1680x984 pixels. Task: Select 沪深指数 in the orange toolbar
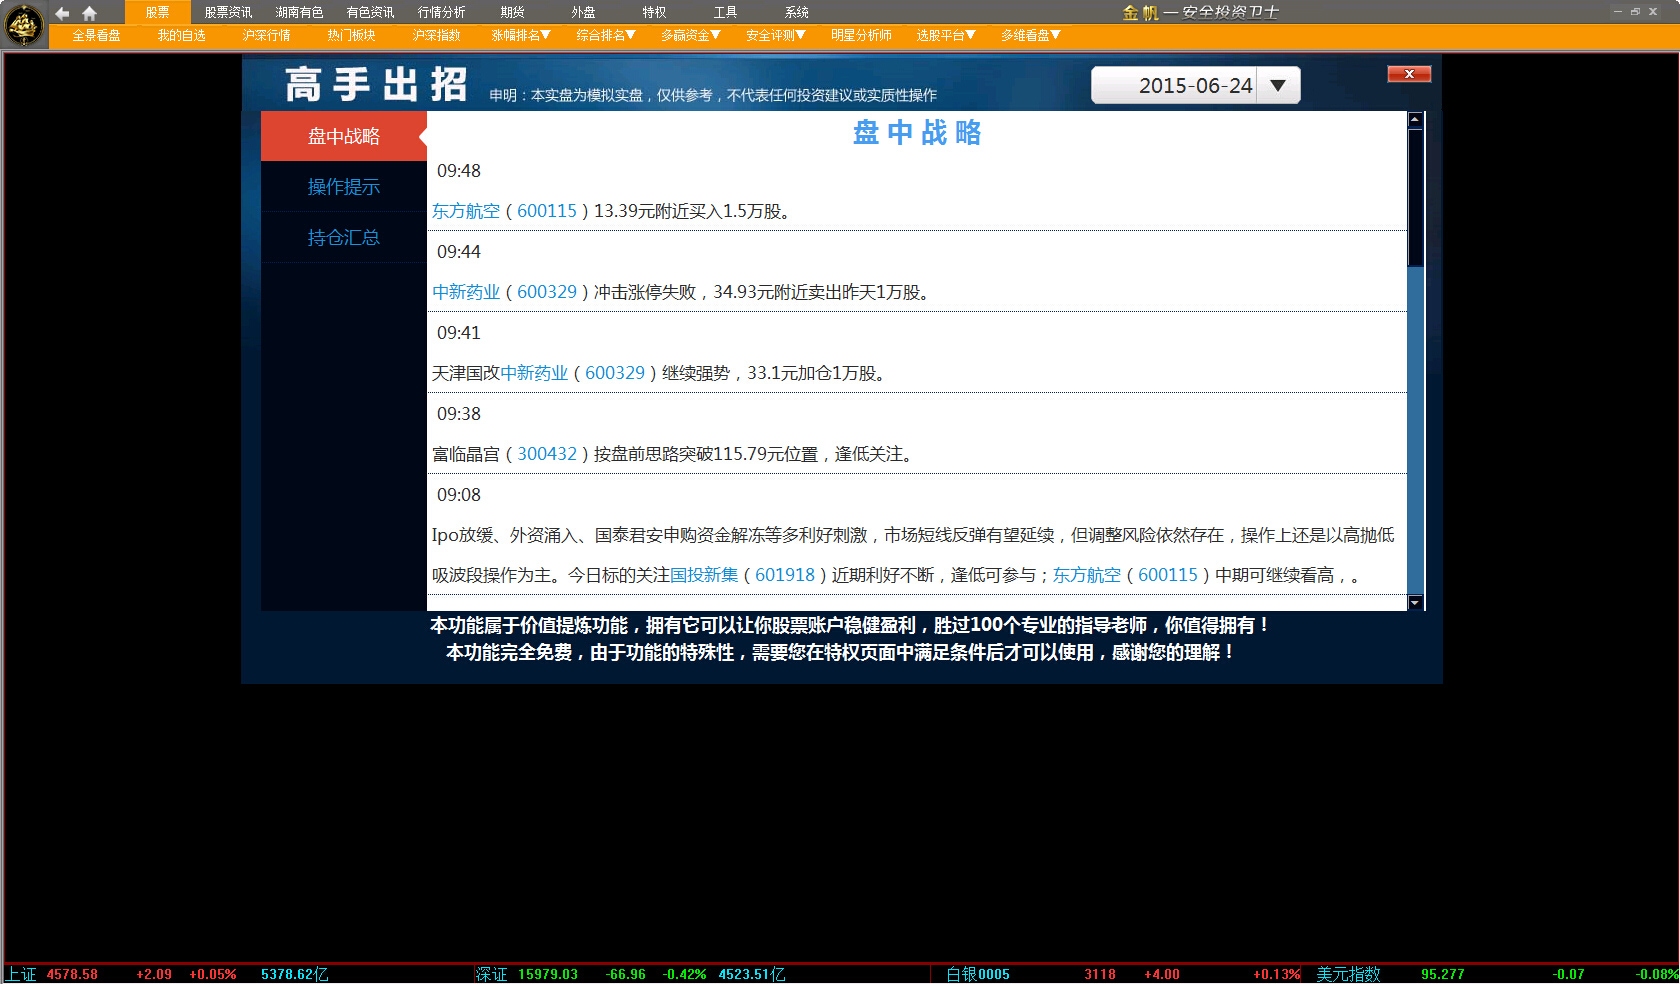pyautogui.click(x=436, y=35)
